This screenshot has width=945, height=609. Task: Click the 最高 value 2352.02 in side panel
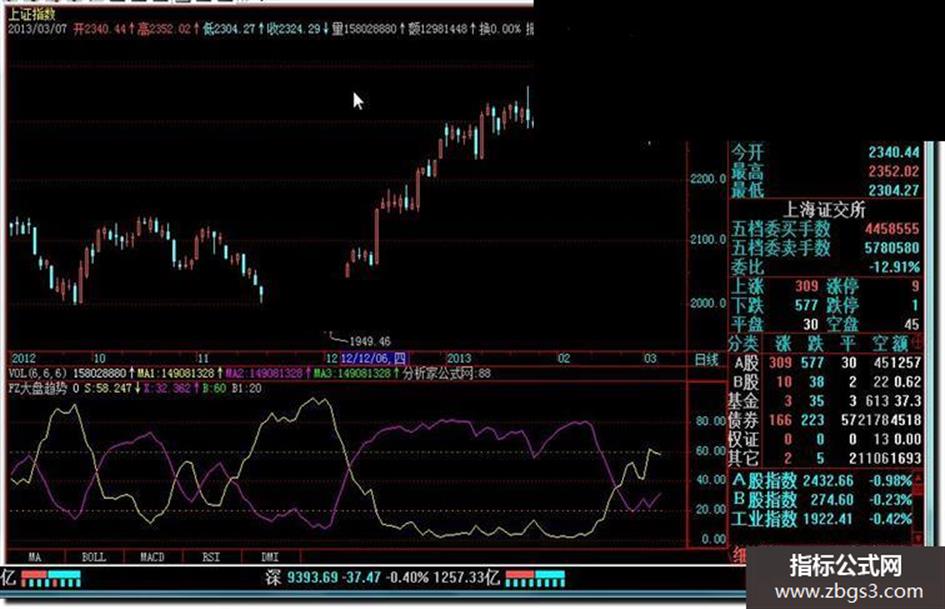pos(894,172)
